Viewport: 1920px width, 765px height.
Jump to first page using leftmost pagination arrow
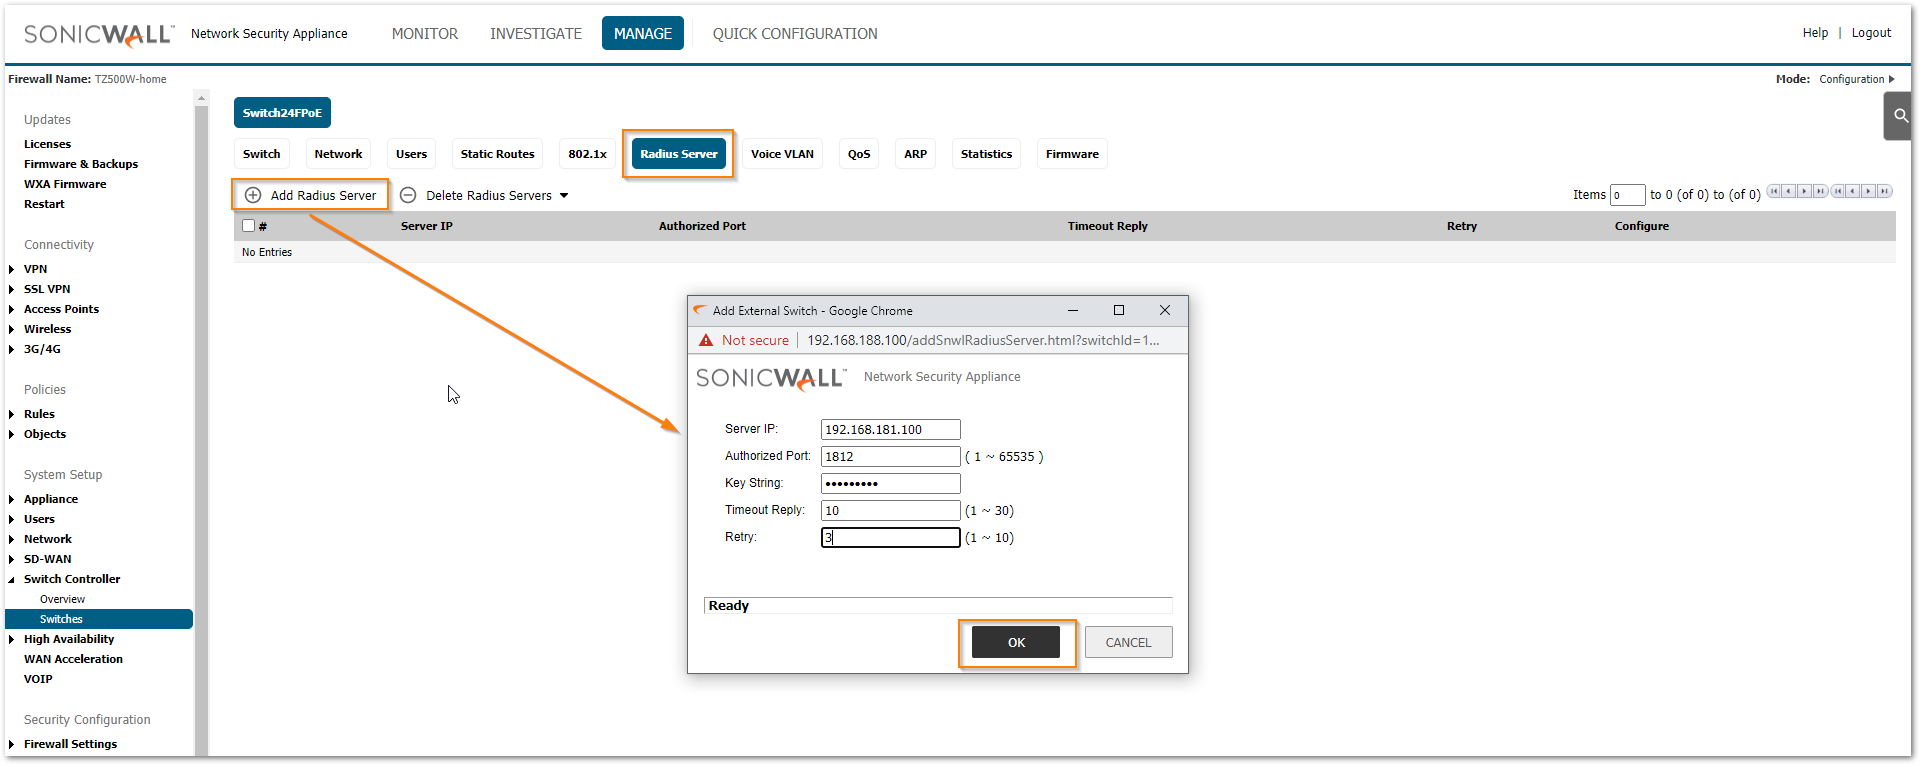[x=1774, y=191]
